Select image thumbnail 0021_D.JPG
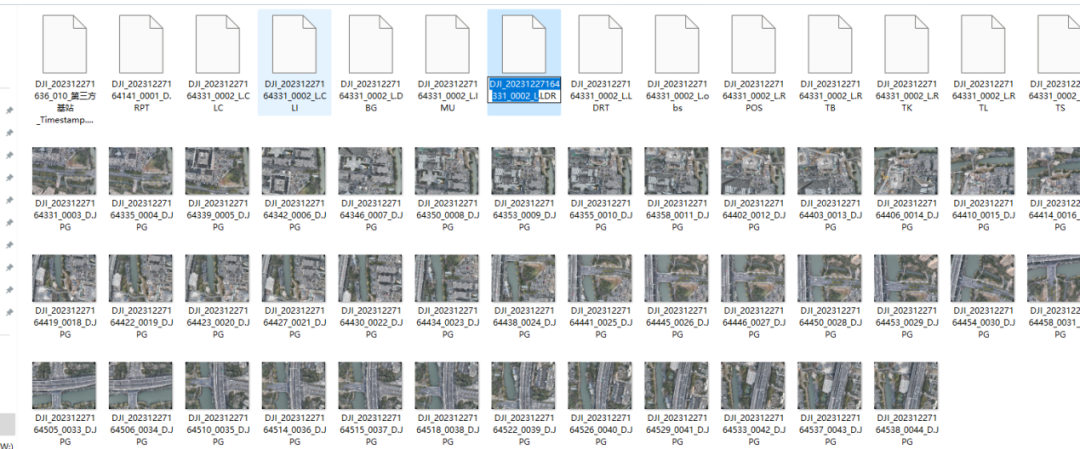Image resolution: width=1080 pixels, height=449 pixels. coord(293,278)
